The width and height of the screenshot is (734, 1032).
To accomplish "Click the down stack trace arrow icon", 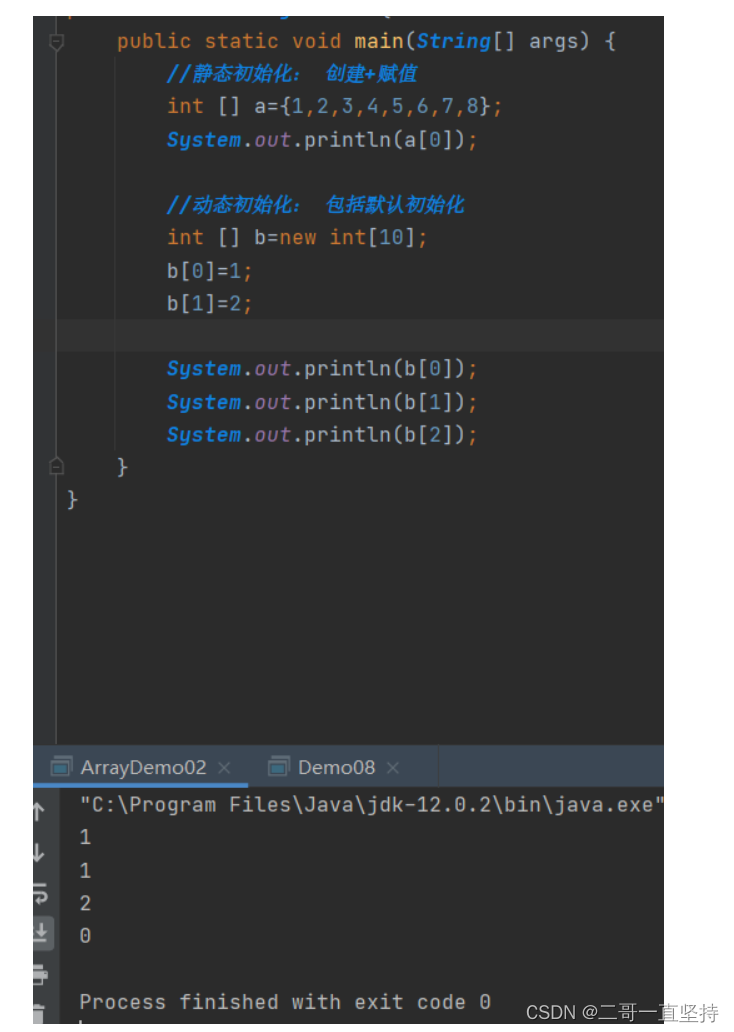I will [39, 853].
